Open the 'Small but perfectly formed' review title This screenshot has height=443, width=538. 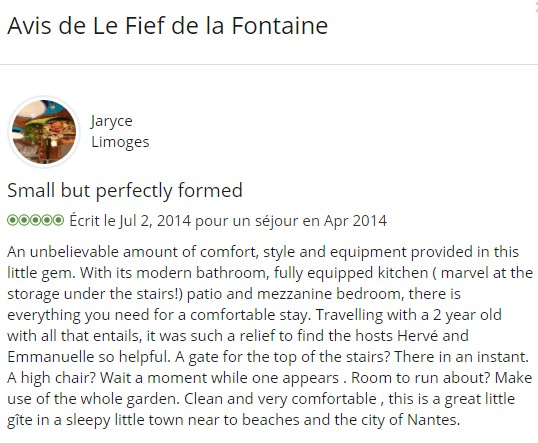[x=125, y=190]
